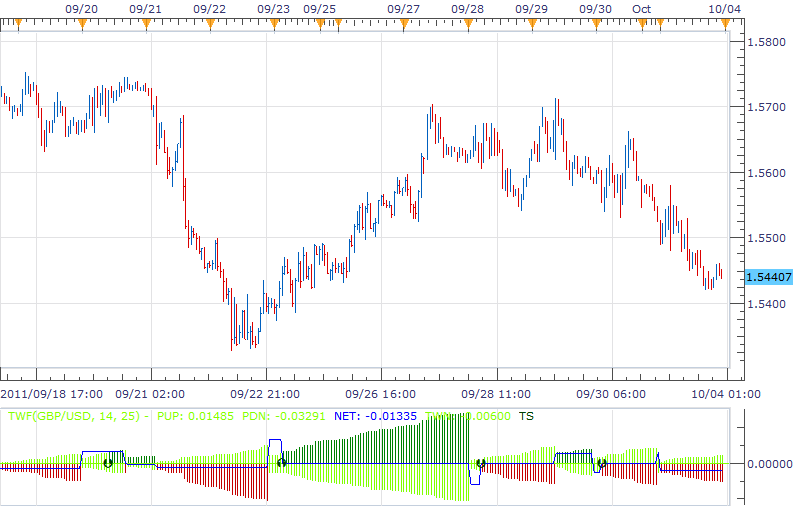This screenshot has height=506, width=801.
Task: Click the orange marker under 09/20
Action: pos(83,23)
